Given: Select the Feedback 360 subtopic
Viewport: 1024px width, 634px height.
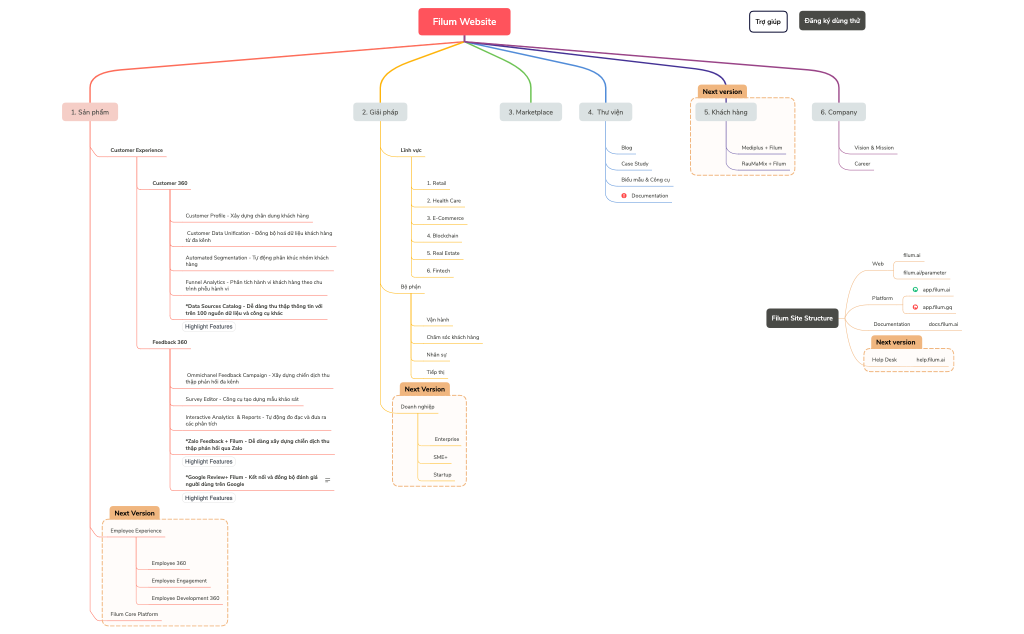Looking at the screenshot, I should tap(170, 342).
